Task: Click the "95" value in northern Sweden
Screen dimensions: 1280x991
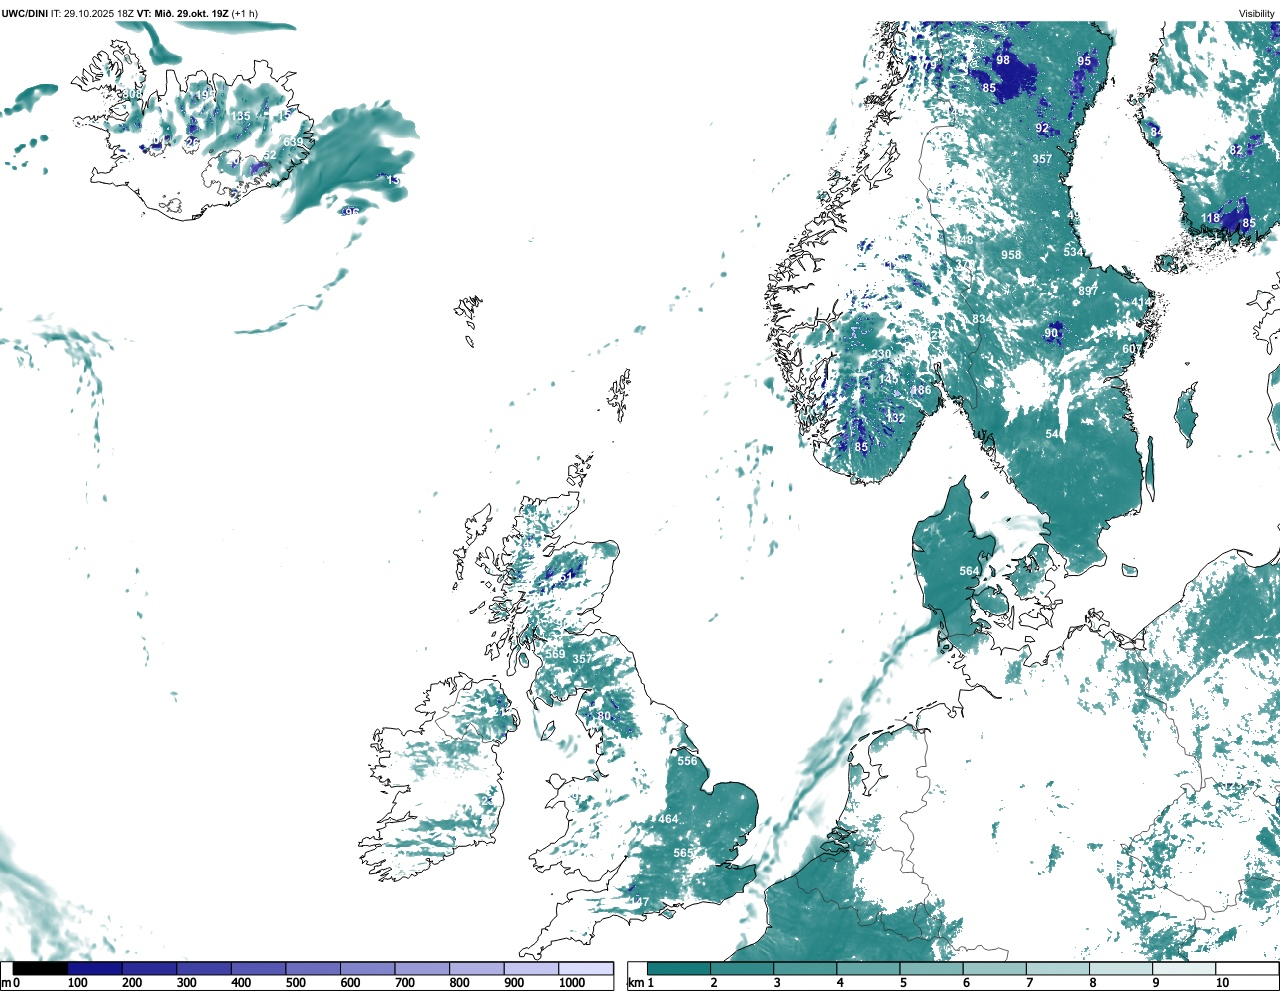Action: pos(1085,61)
